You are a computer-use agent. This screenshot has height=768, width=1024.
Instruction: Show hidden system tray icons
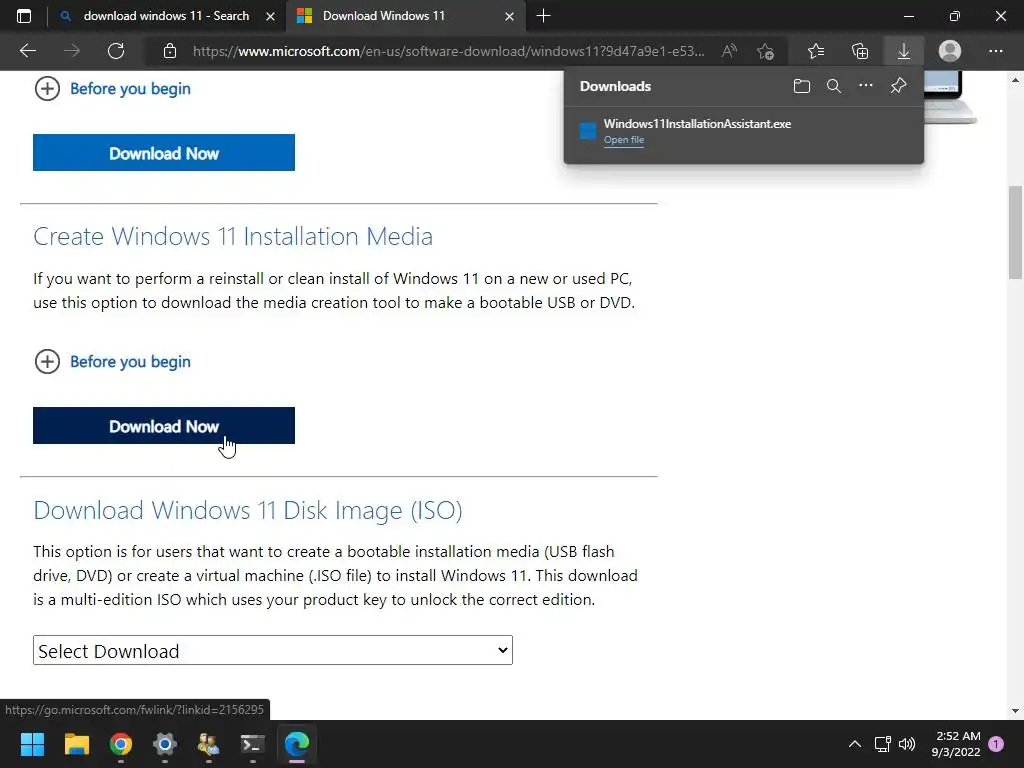854,744
